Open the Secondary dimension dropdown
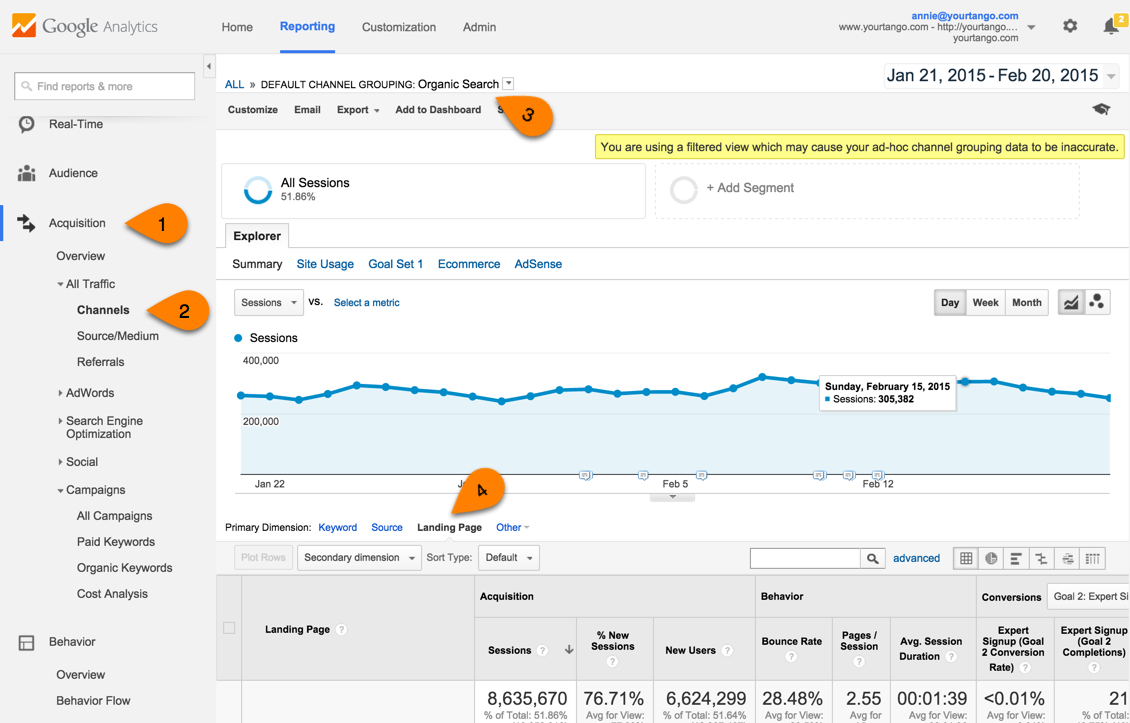The height and width of the screenshot is (723, 1130). tap(358, 558)
